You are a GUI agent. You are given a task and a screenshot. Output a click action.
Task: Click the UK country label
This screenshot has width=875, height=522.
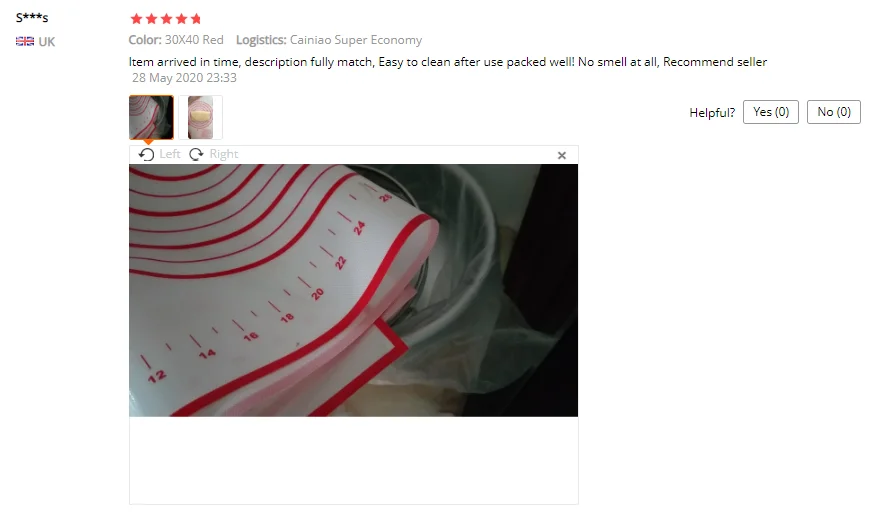[46, 42]
